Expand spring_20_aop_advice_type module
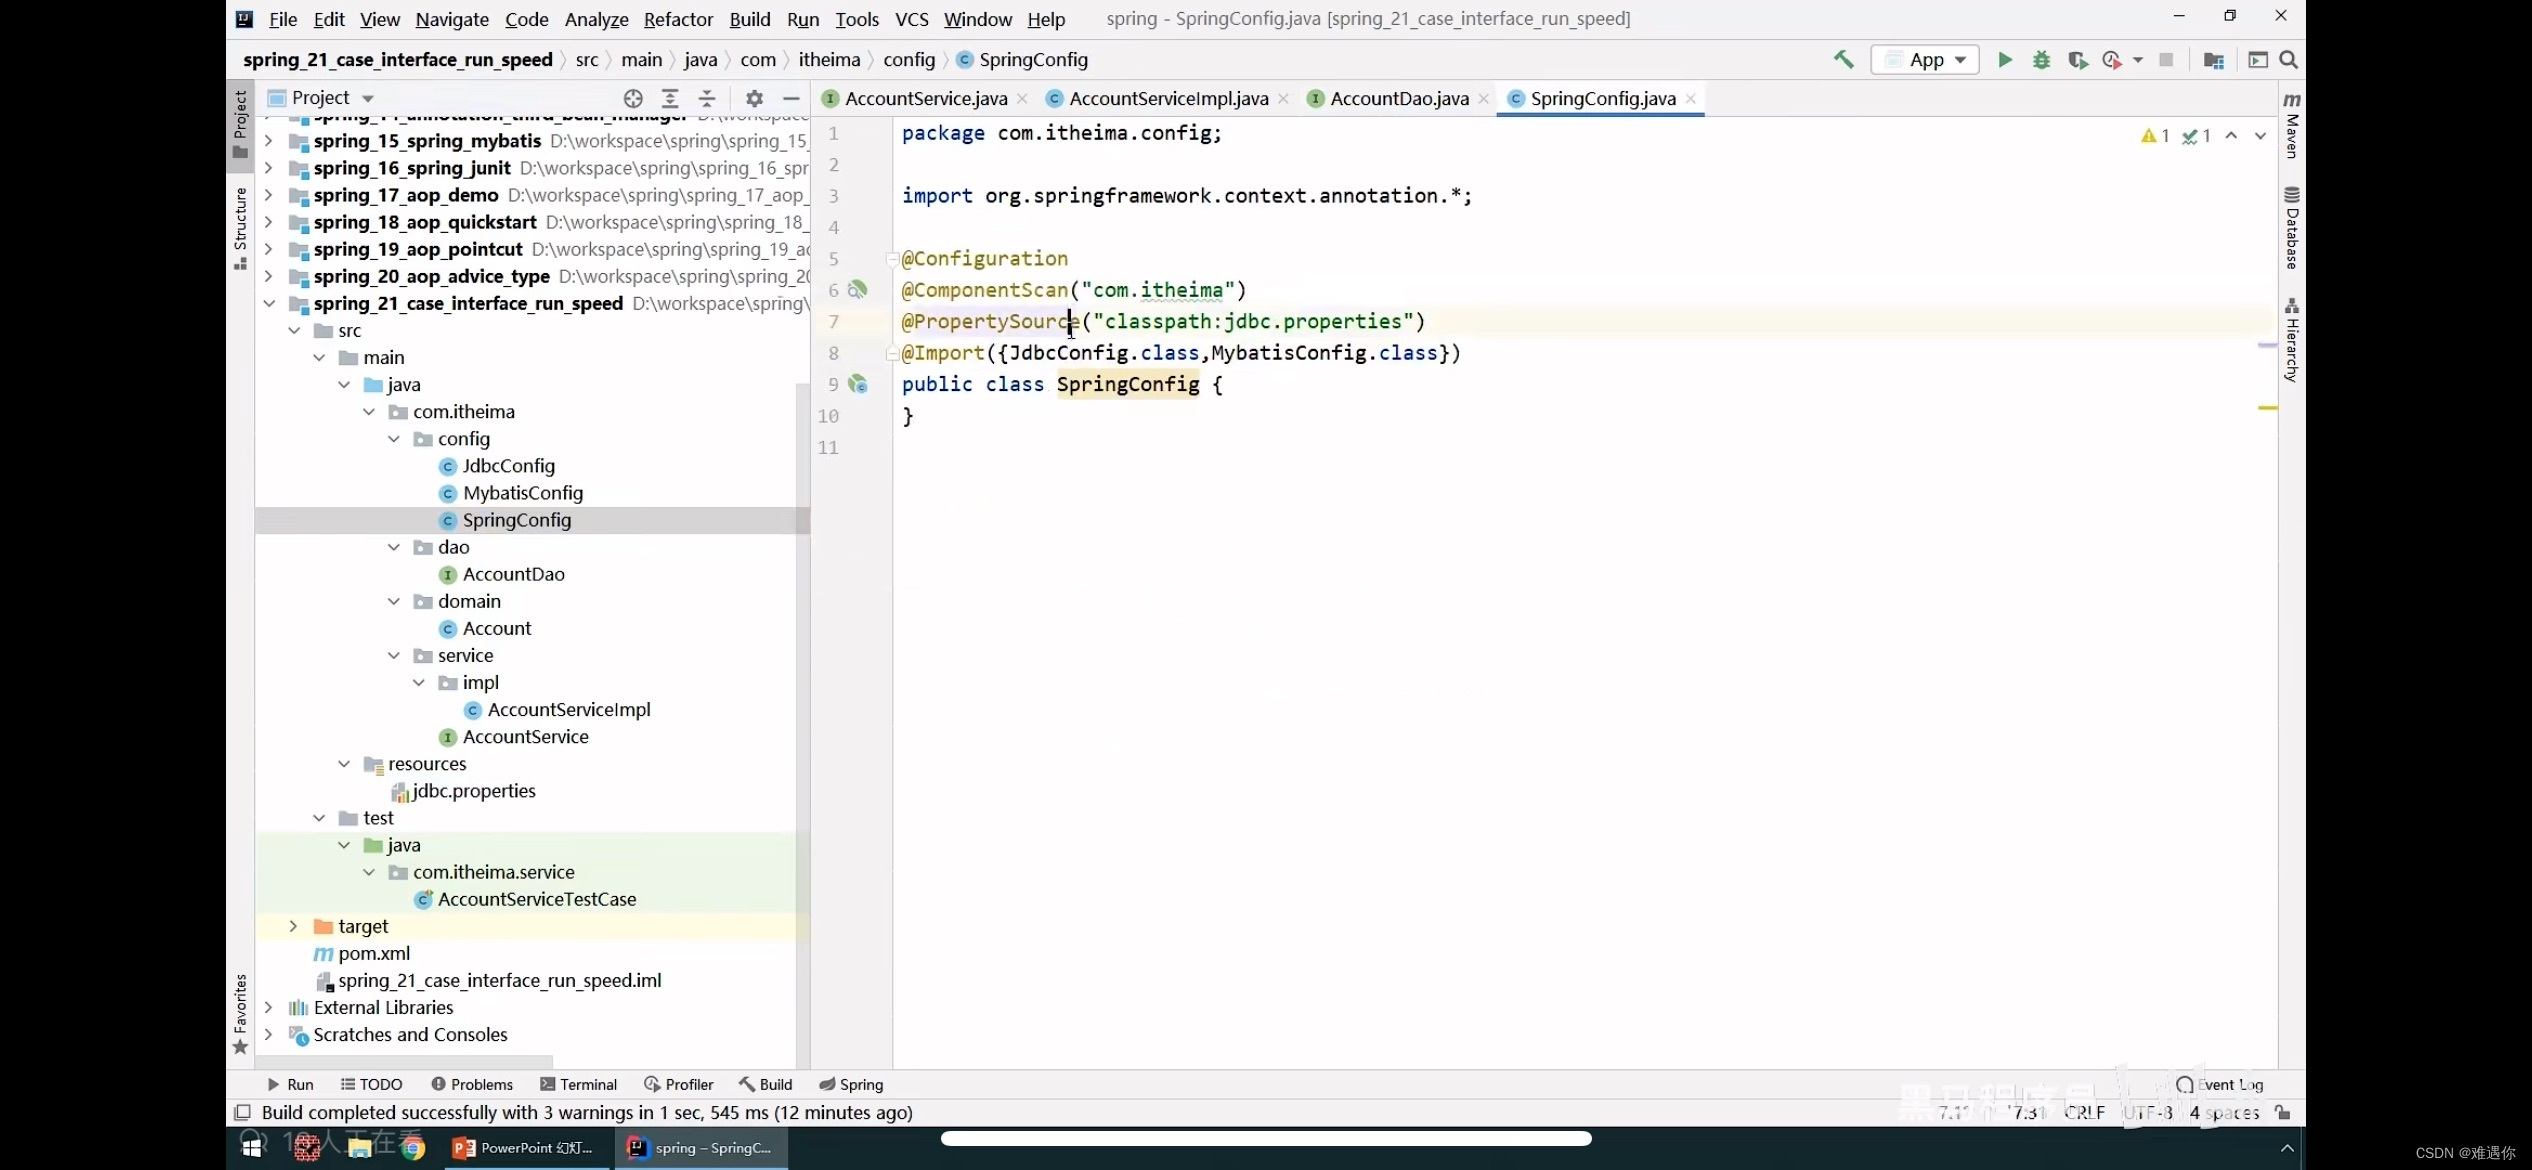 tap(268, 276)
